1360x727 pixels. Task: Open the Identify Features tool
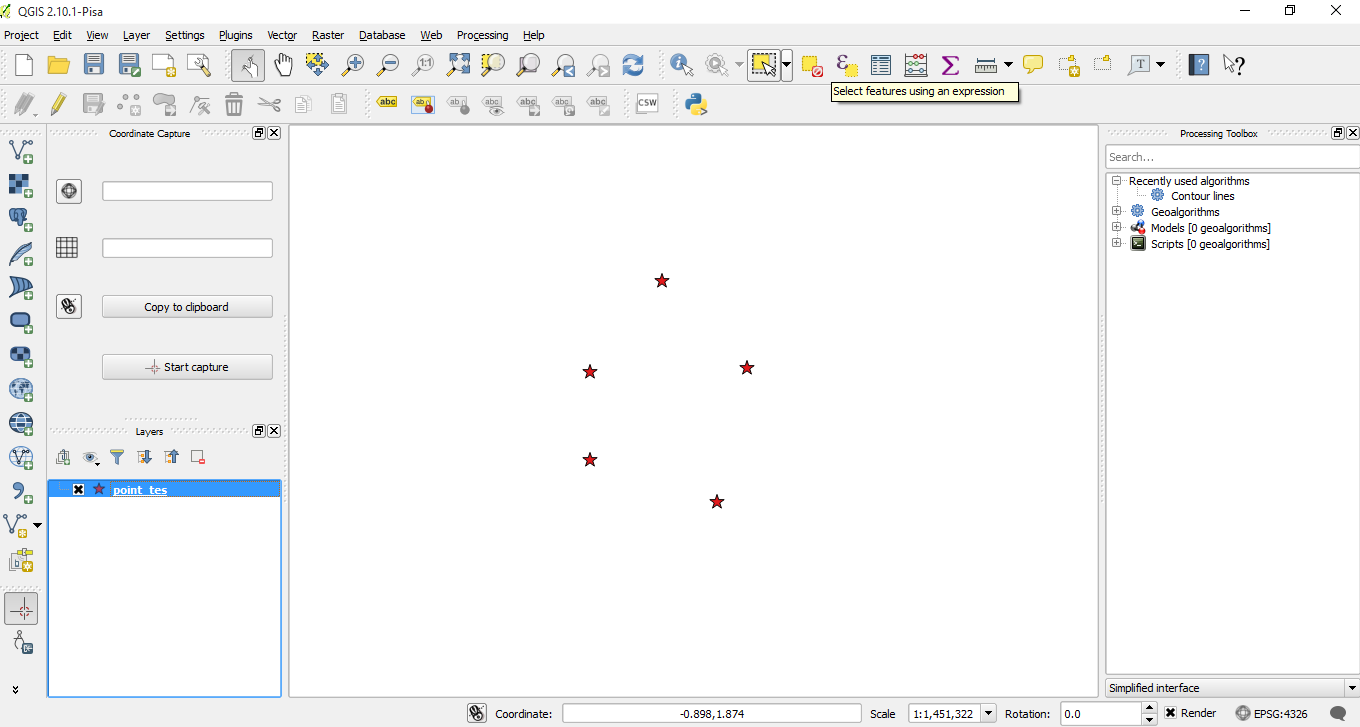click(x=681, y=65)
